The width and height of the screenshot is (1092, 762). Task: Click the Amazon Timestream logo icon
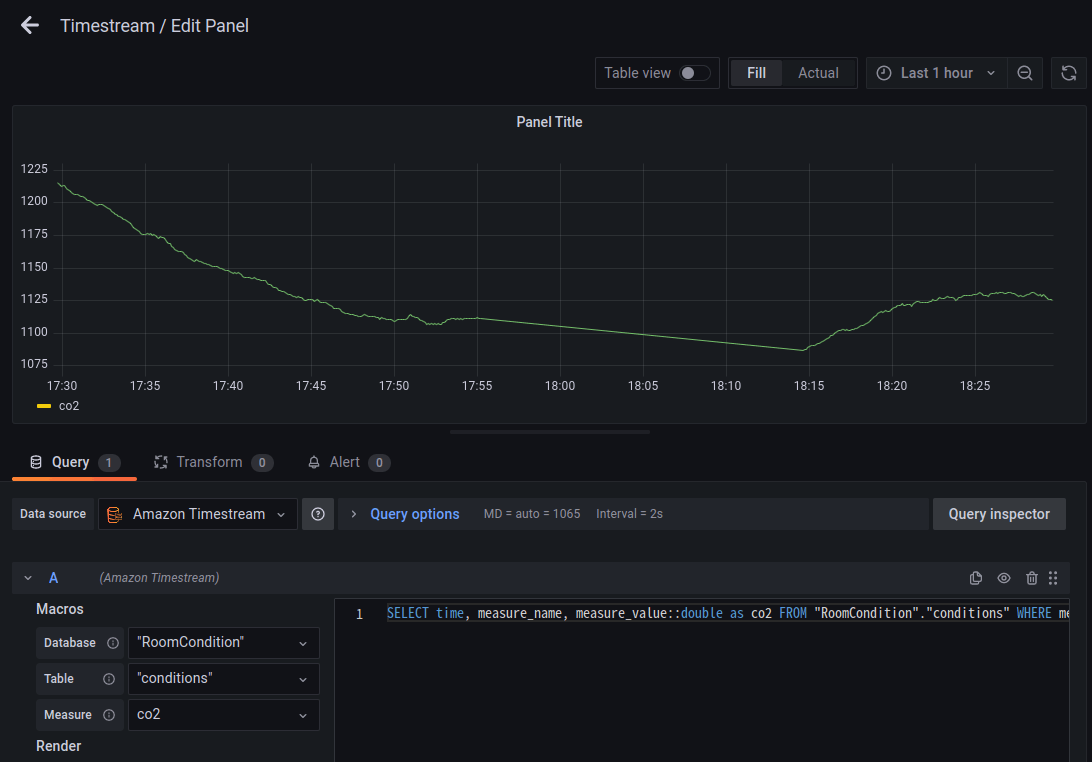click(115, 515)
